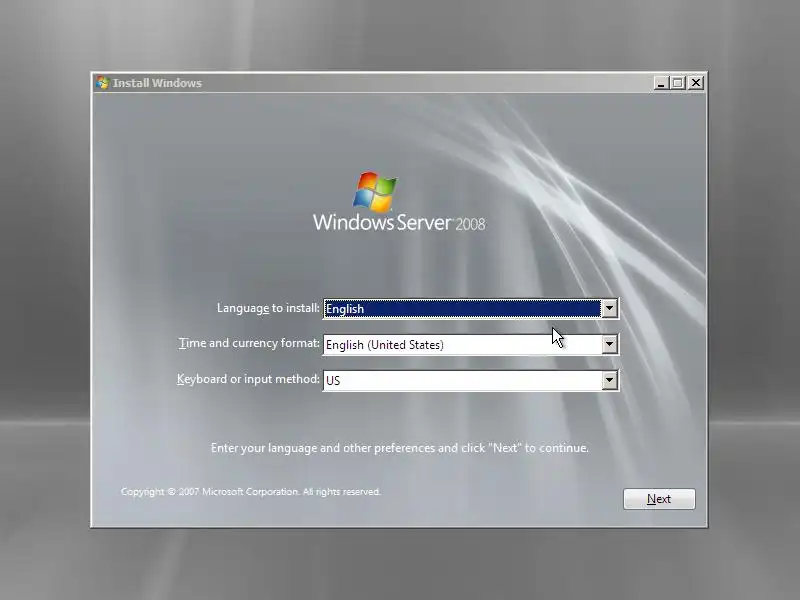Open the Language to install dropdown arrow

click(609, 308)
